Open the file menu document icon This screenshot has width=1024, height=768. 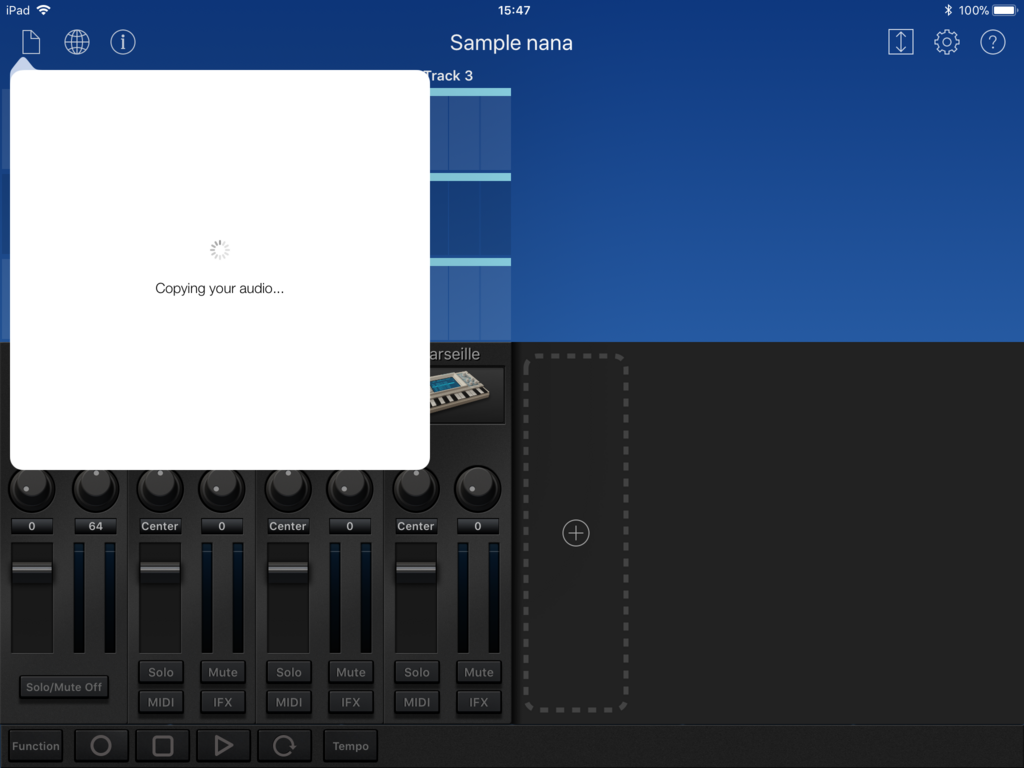tap(31, 42)
